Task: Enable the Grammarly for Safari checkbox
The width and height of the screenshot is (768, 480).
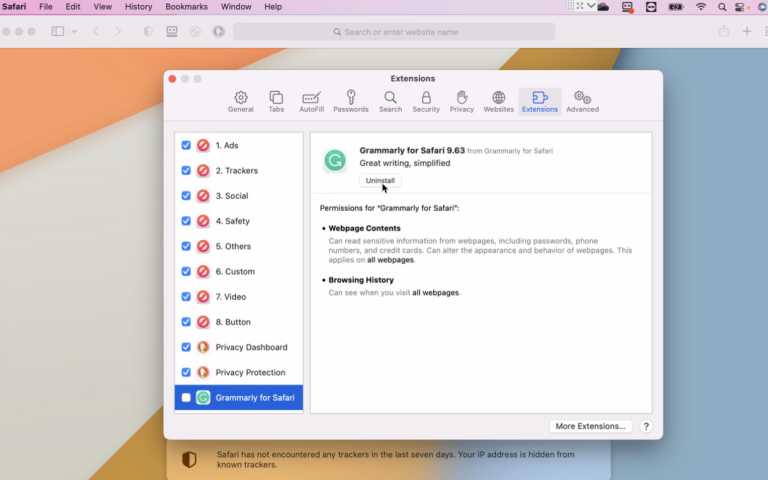Action: (x=186, y=397)
